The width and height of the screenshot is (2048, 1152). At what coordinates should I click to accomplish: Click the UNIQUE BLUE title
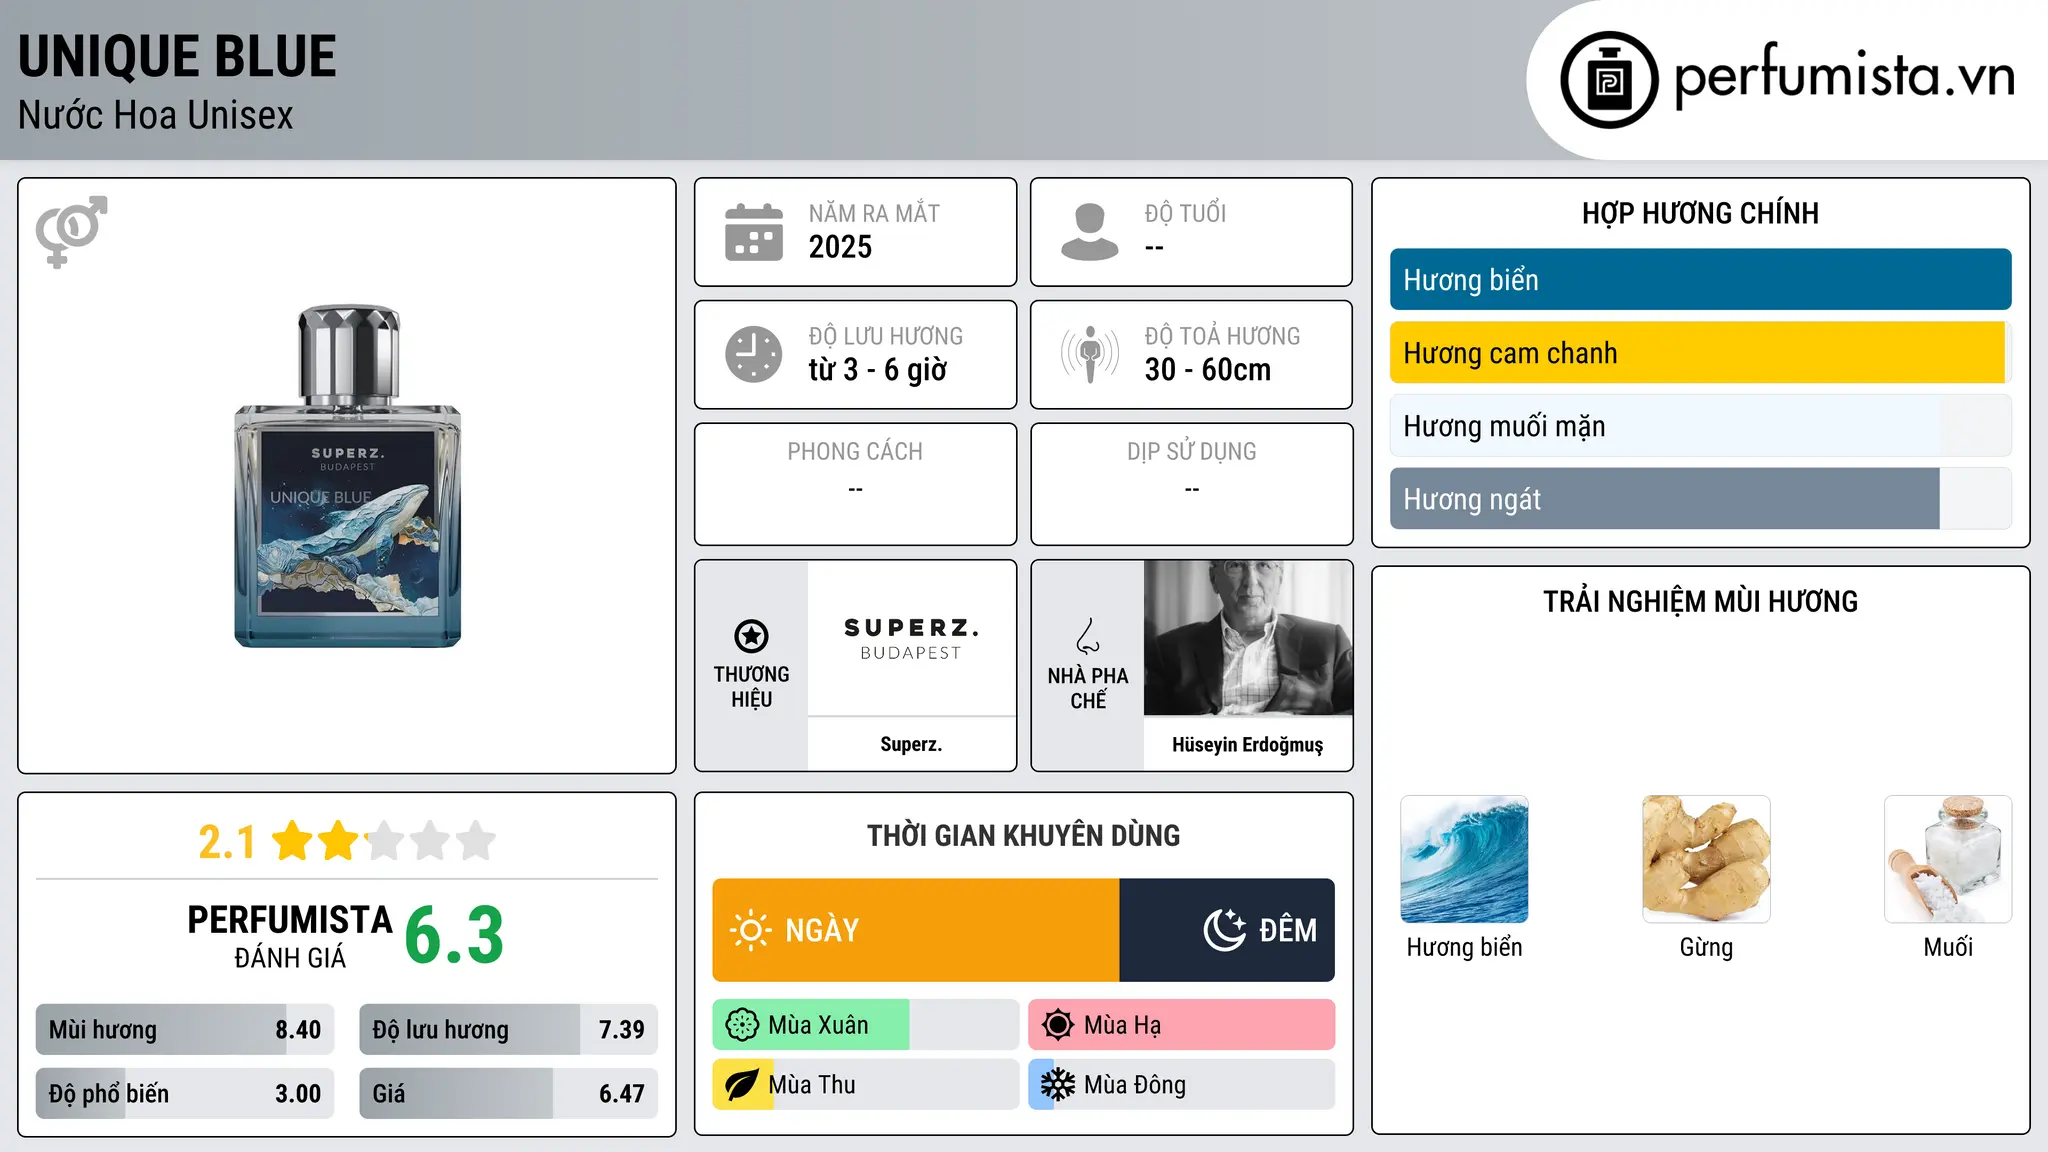[177, 57]
